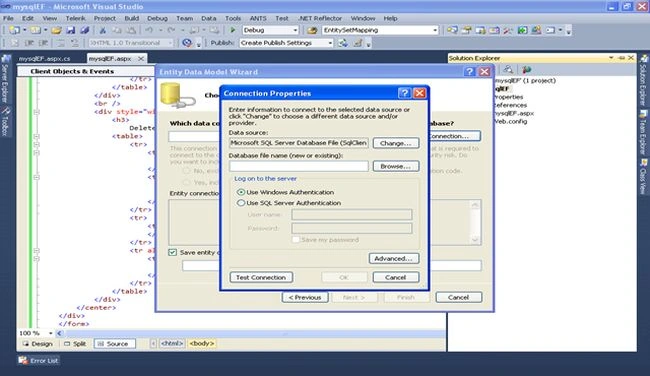650x376 pixels.
Task: Open the Build menu
Action: coord(132,18)
